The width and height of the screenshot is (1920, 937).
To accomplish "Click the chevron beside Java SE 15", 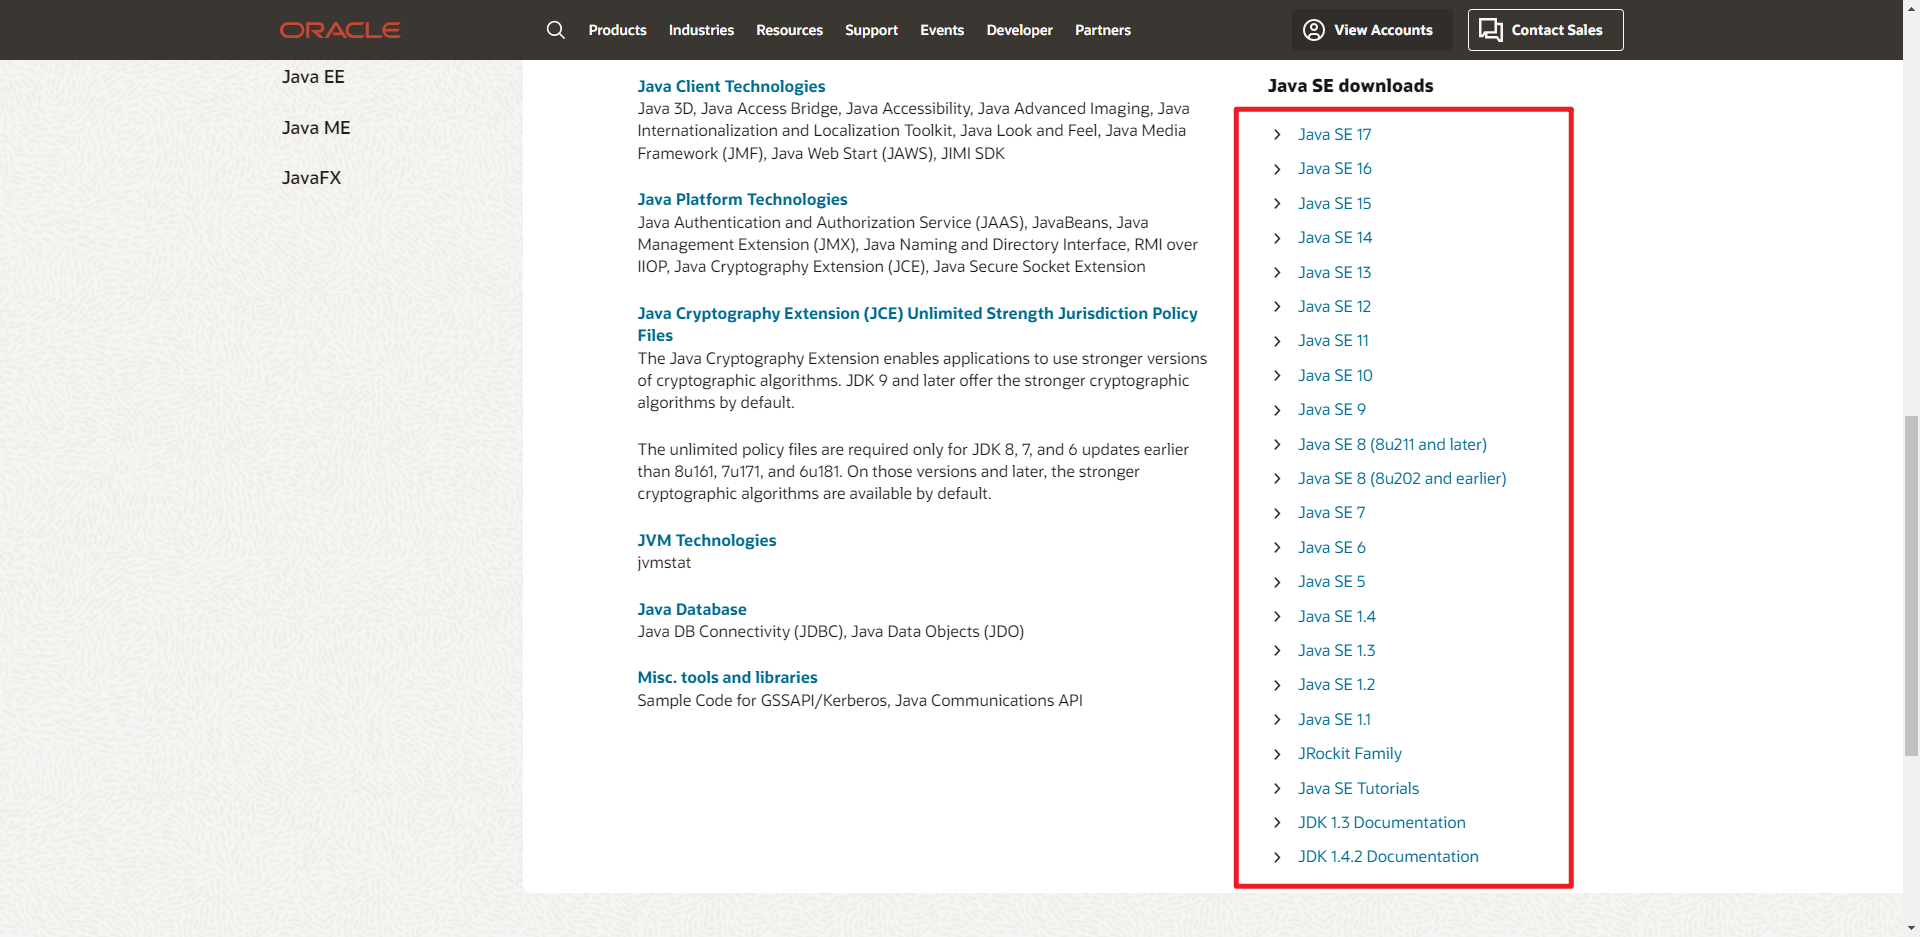I will coord(1277,203).
